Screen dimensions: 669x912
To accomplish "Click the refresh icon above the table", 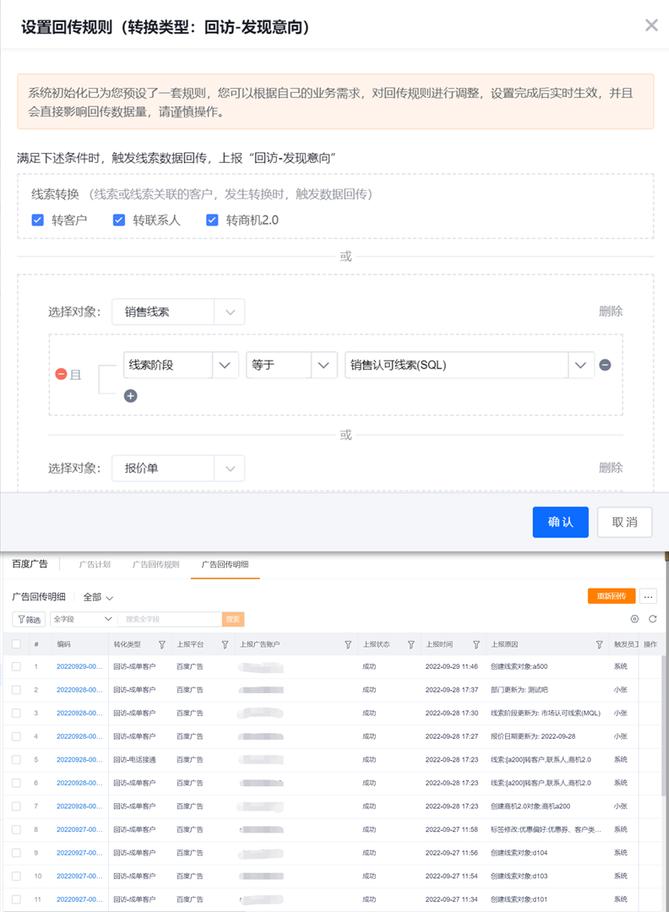I will point(652,619).
